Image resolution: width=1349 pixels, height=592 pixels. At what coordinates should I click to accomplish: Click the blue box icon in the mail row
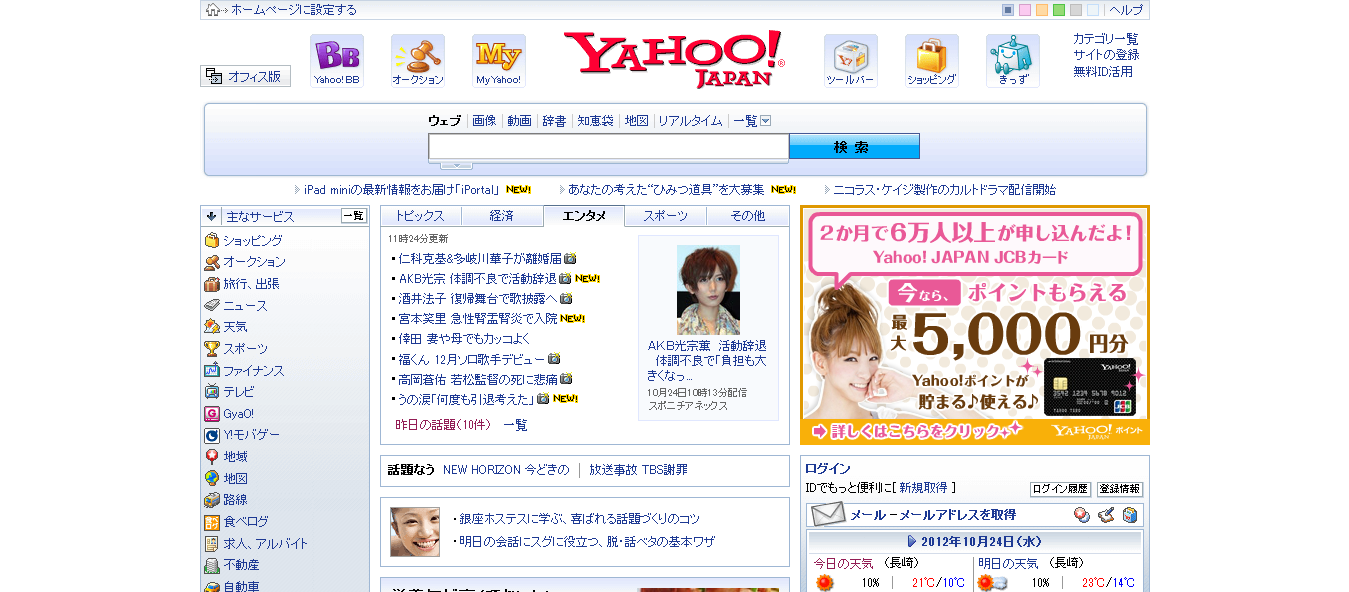[1130, 515]
